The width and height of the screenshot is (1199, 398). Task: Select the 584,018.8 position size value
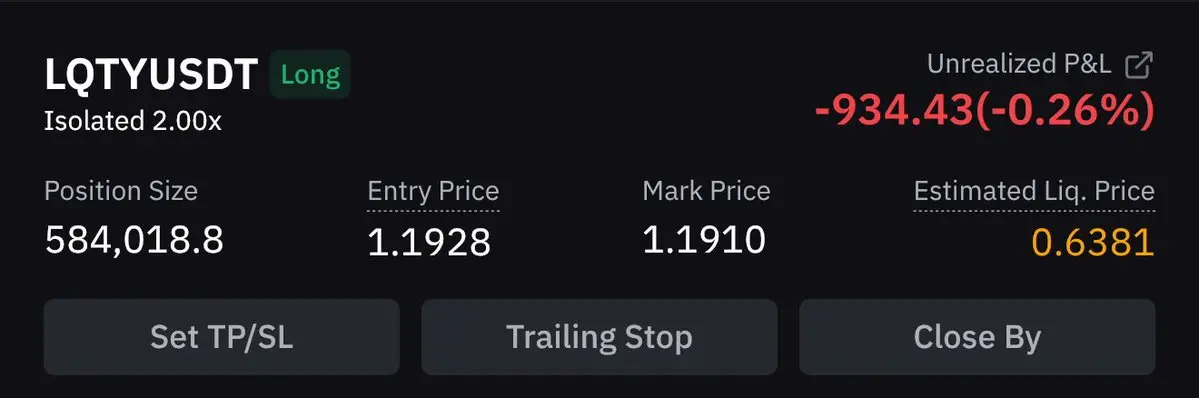[x=135, y=240]
